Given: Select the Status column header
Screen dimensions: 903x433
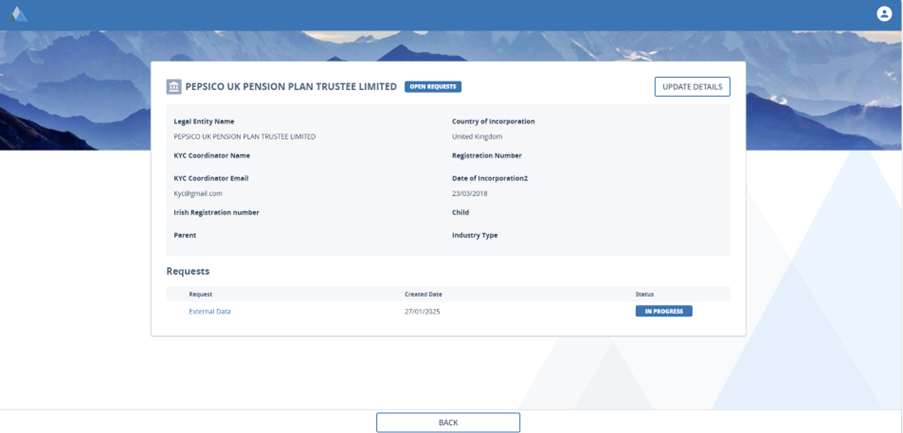Looking at the screenshot, I should click(645, 294).
